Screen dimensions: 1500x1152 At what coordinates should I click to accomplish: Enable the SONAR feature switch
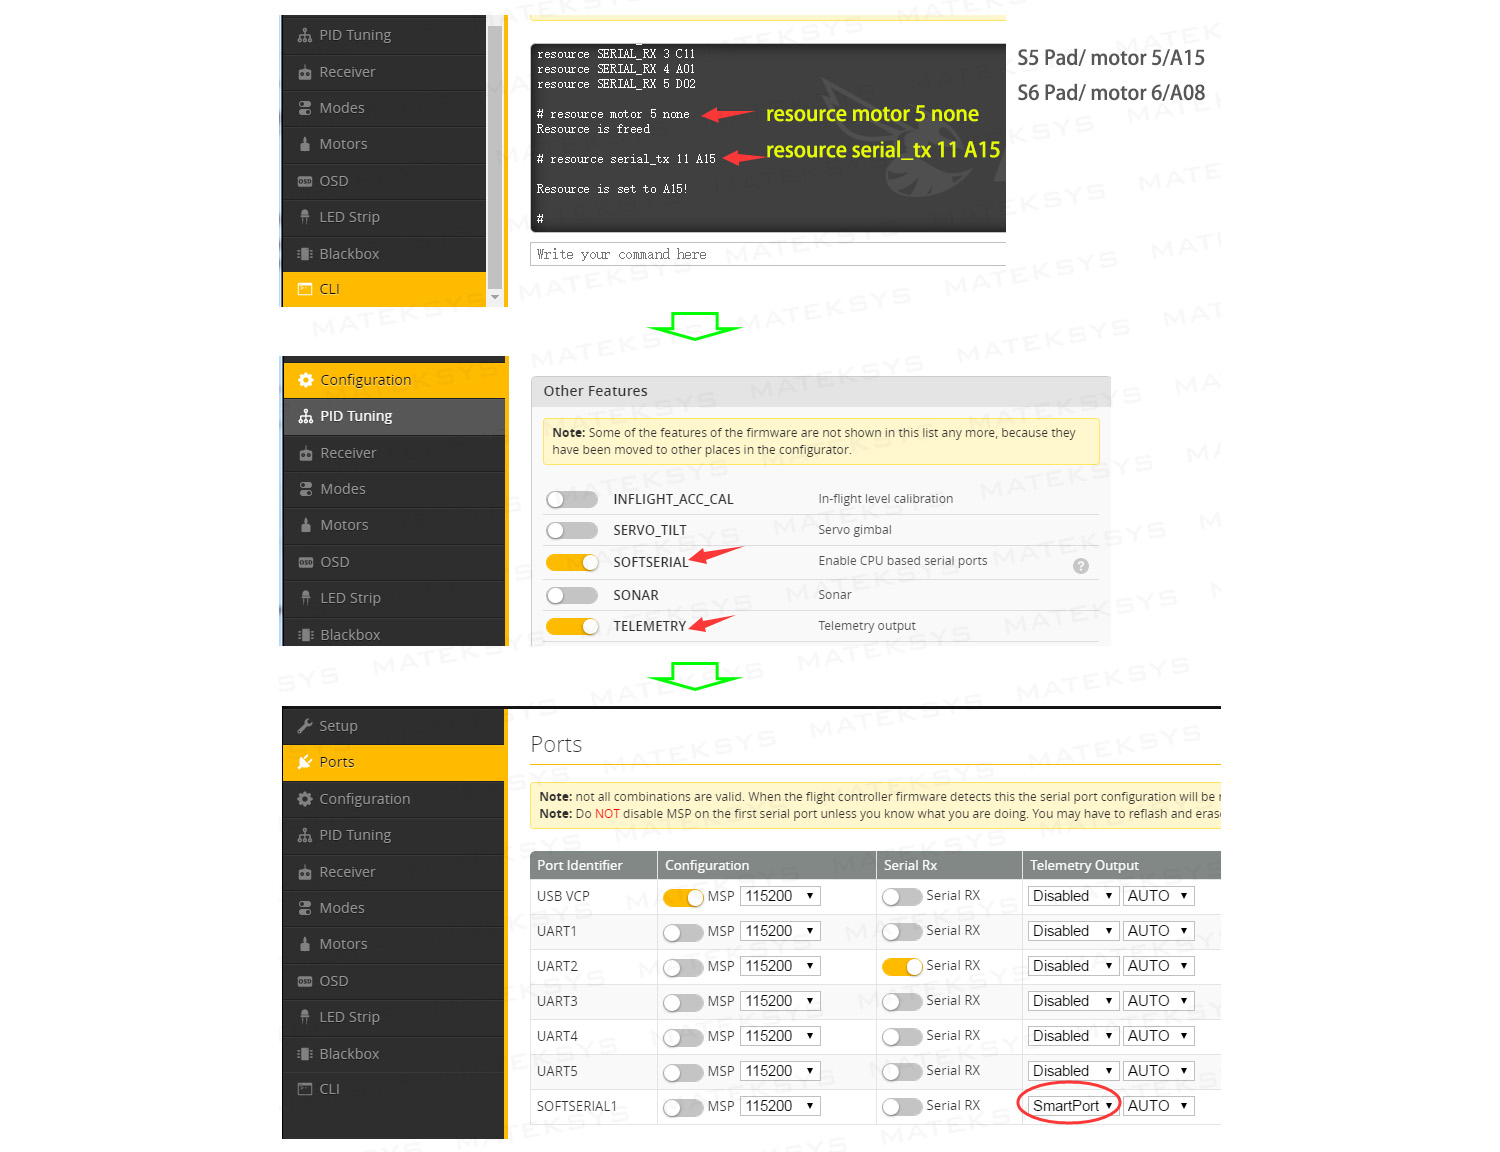pyautogui.click(x=572, y=595)
